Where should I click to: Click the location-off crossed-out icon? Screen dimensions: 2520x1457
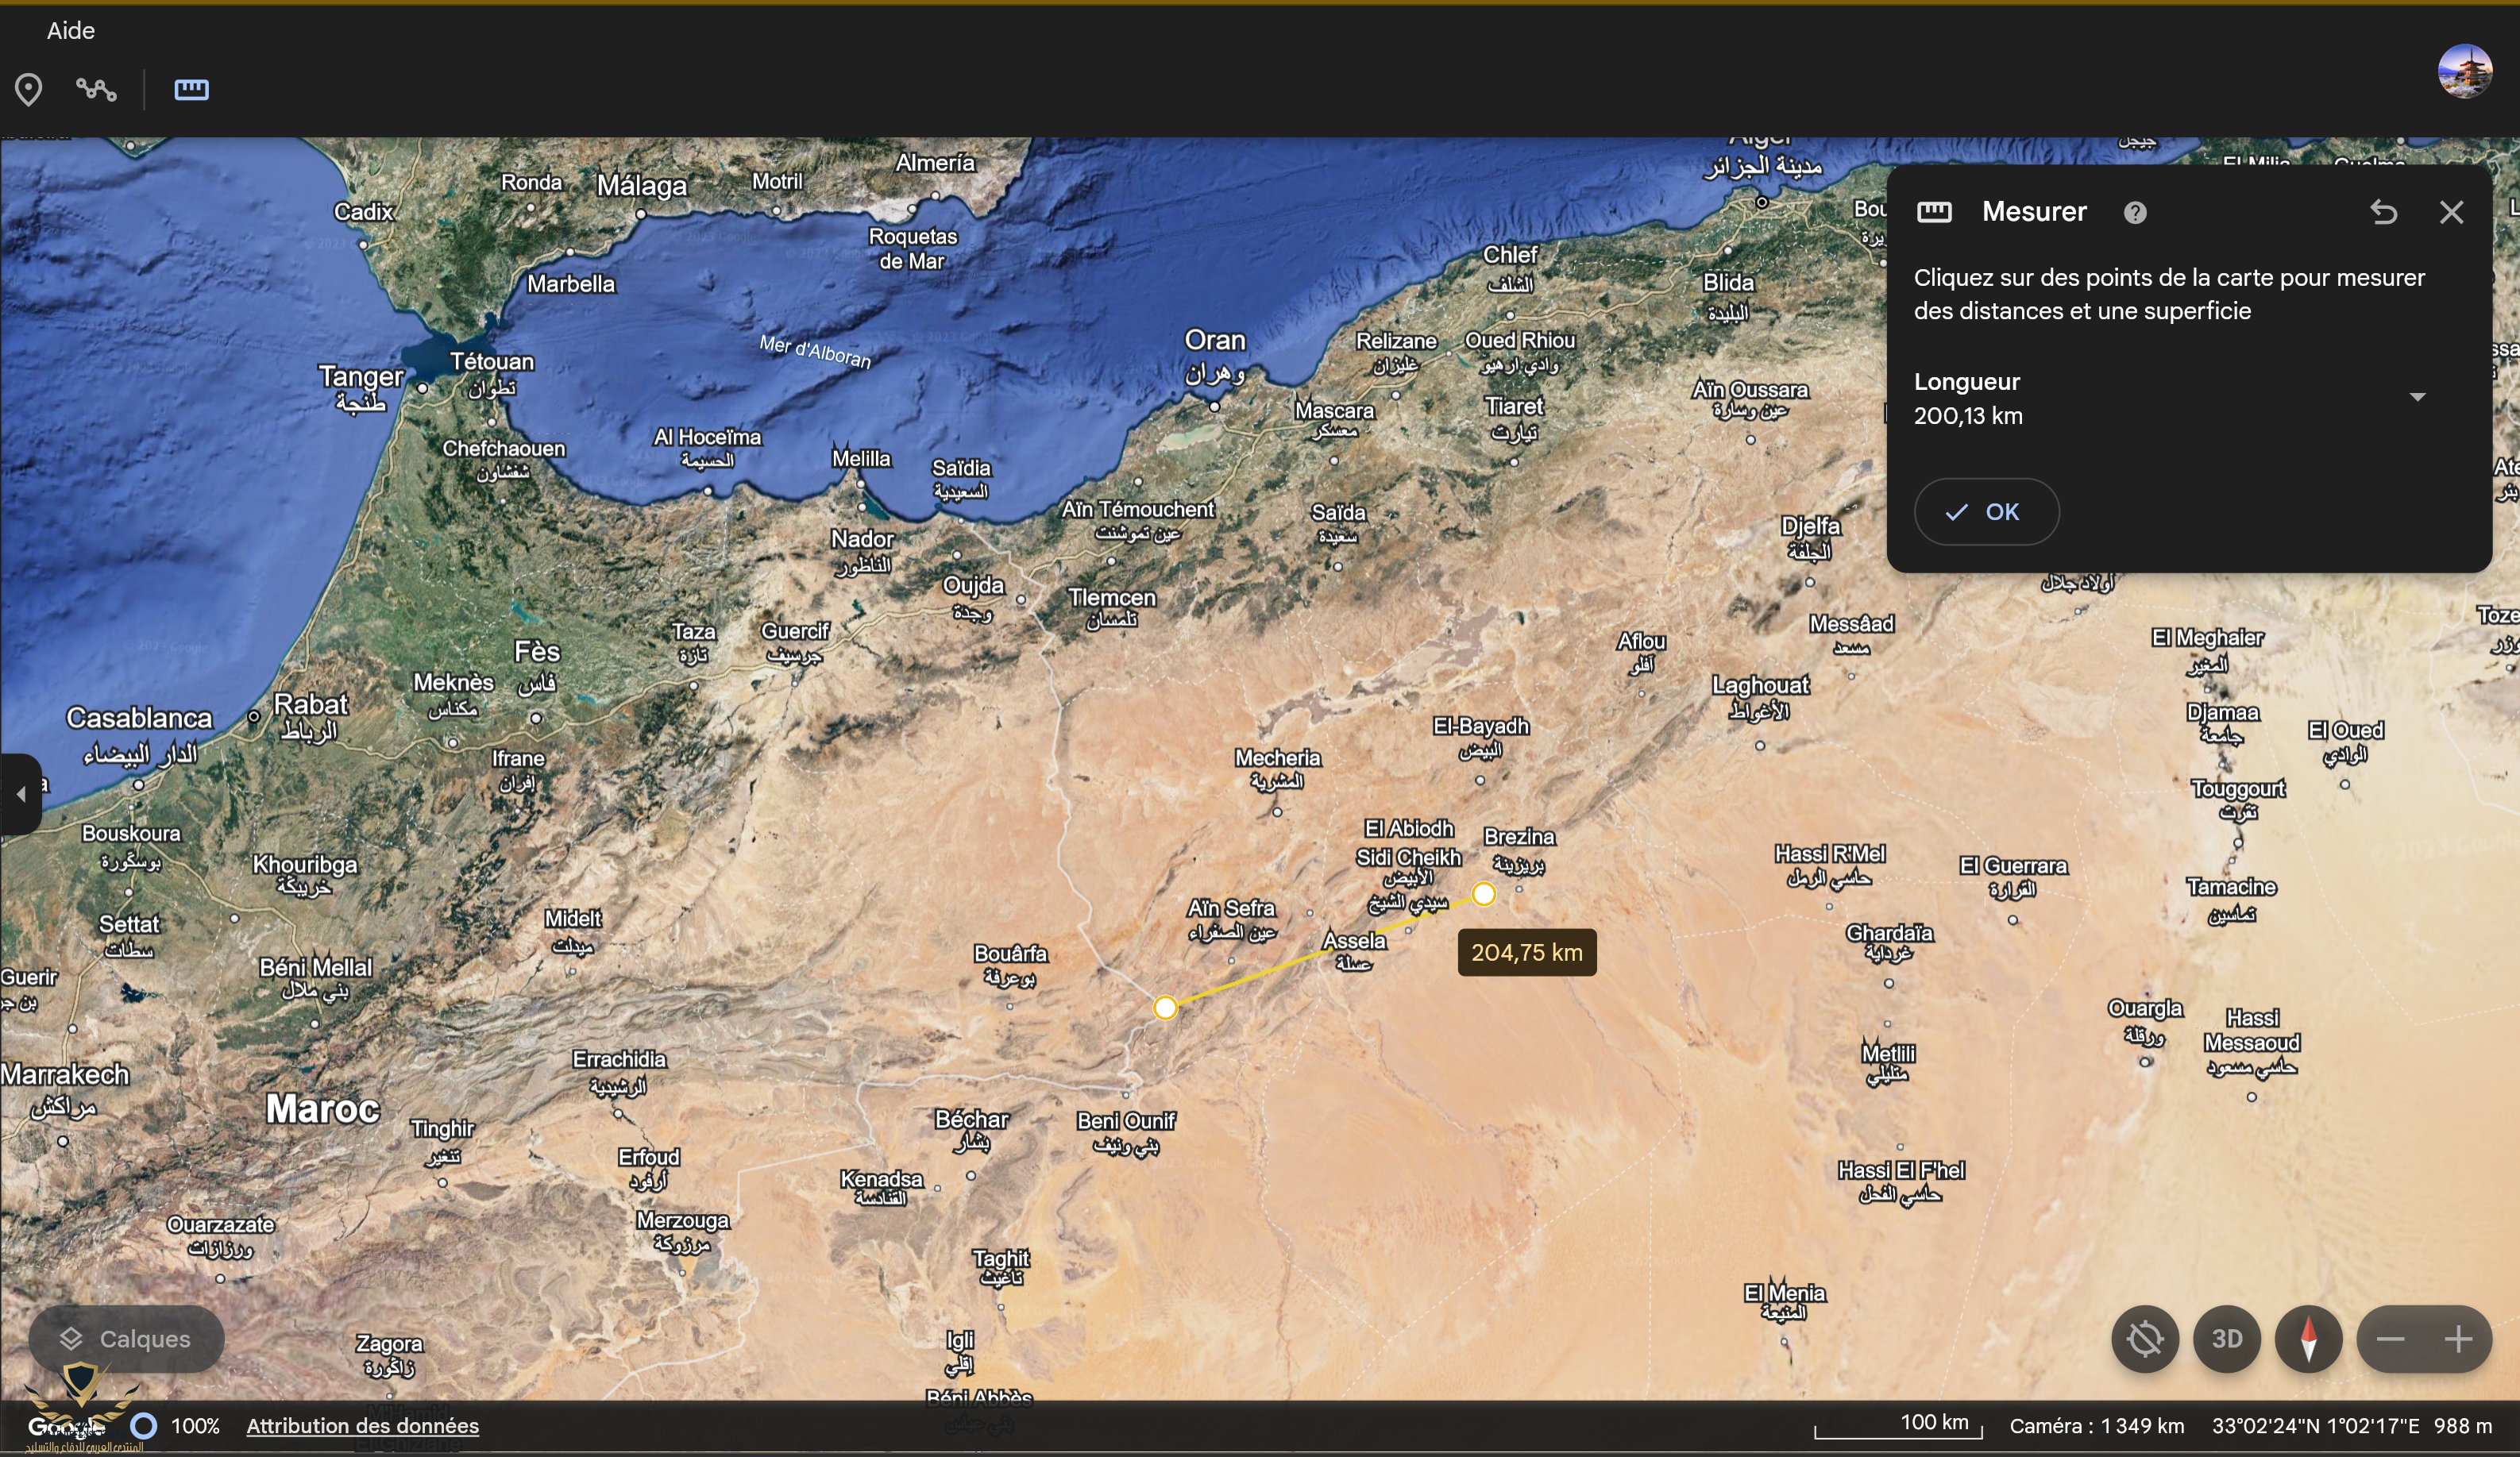[2145, 1338]
